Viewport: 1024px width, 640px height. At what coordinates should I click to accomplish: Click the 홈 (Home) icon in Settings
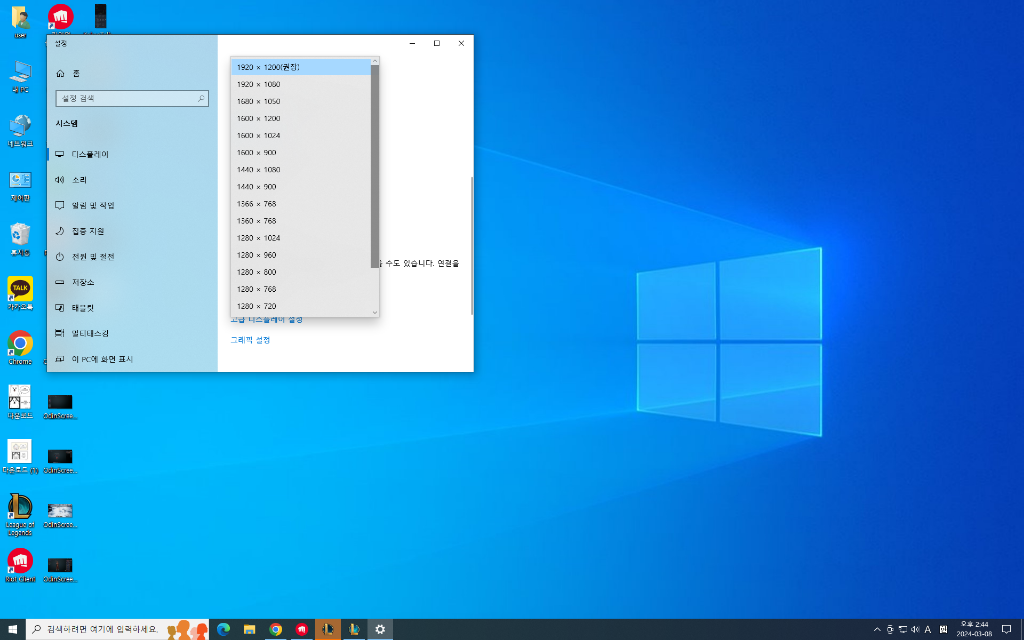click(61, 74)
